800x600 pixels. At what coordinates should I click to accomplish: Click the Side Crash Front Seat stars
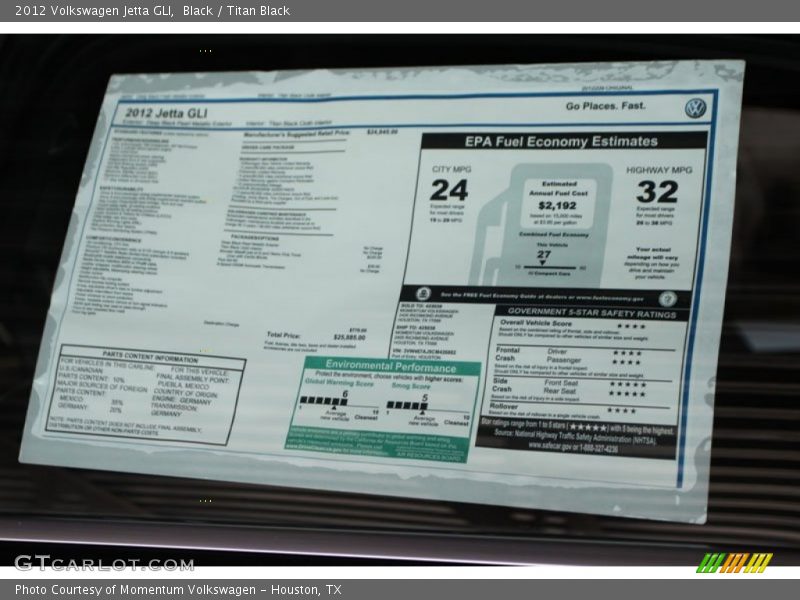coord(626,384)
